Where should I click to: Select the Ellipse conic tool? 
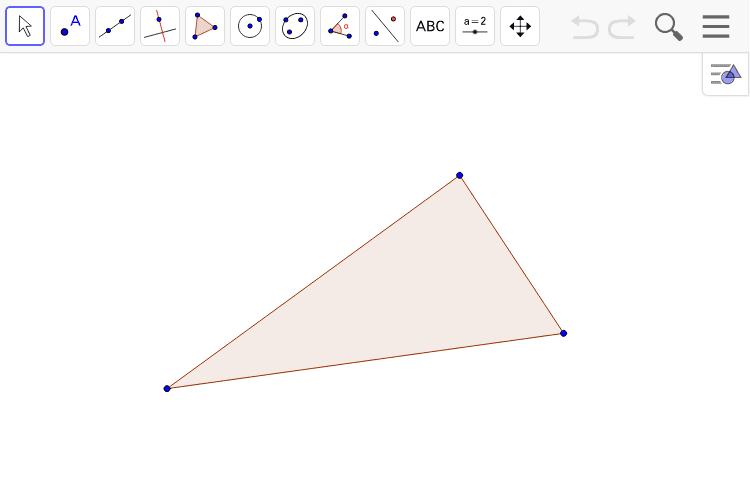click(295, 26)
